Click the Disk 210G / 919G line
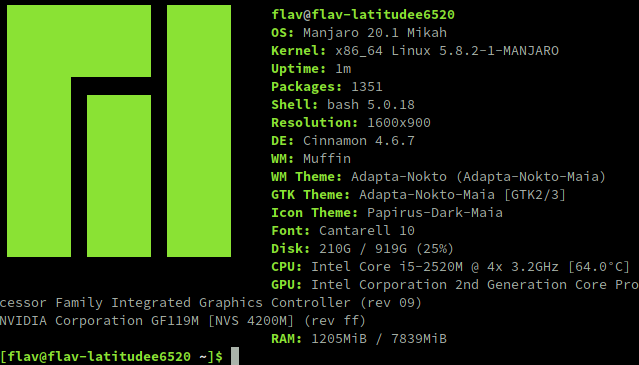 (x=363, y=248)
